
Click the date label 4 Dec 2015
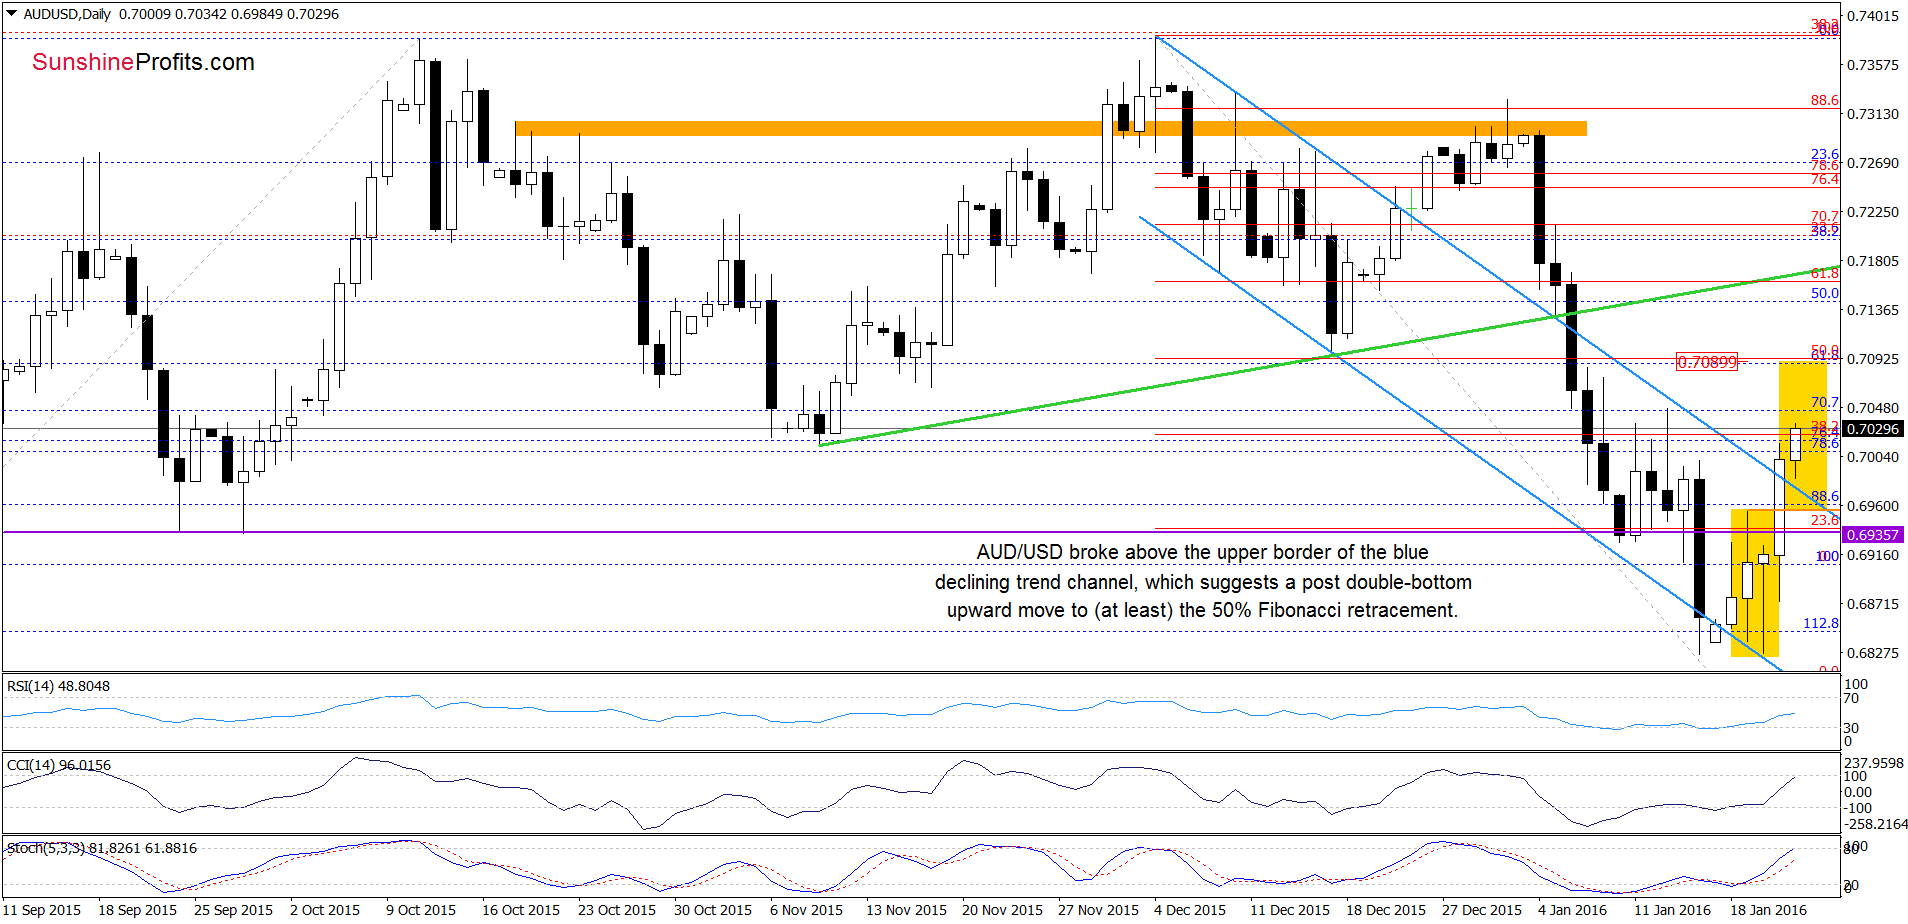(1190, 910)
